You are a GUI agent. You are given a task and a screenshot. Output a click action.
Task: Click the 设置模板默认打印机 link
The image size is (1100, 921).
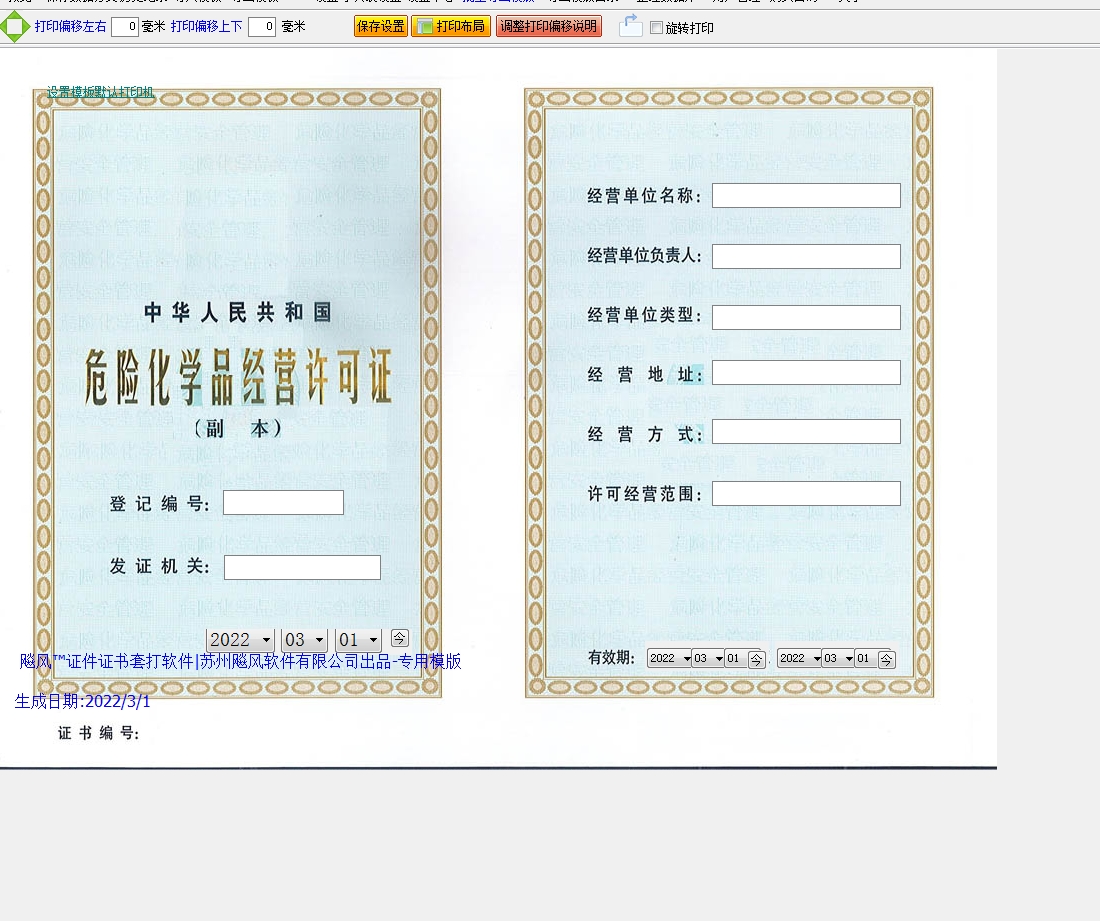click(100, 93)
